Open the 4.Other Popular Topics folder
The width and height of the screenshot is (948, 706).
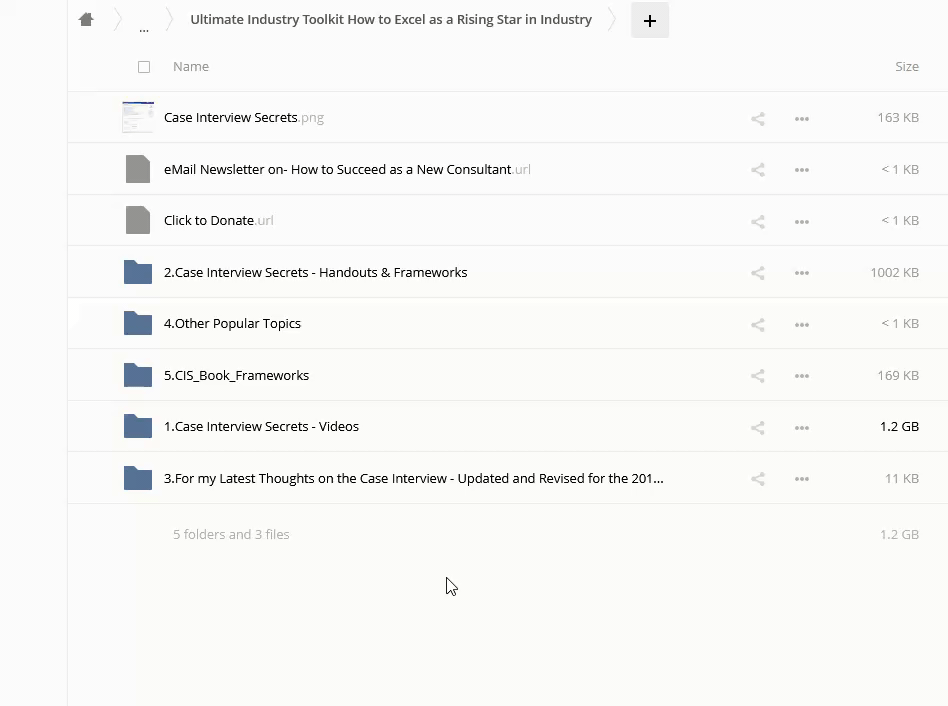(232, 324)
